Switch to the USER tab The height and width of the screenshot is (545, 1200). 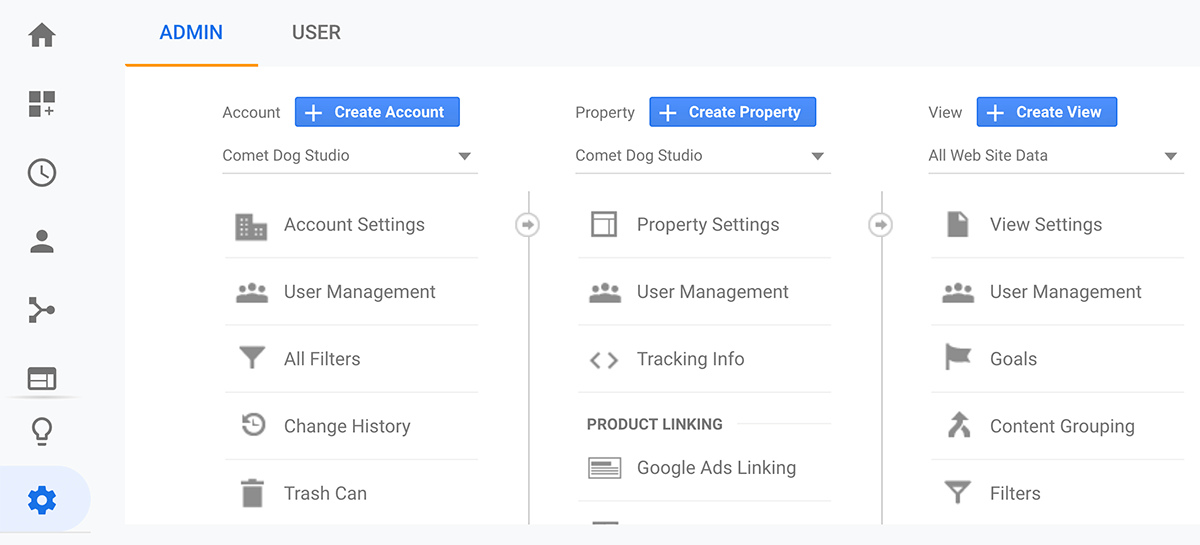(x=316, y=33)
